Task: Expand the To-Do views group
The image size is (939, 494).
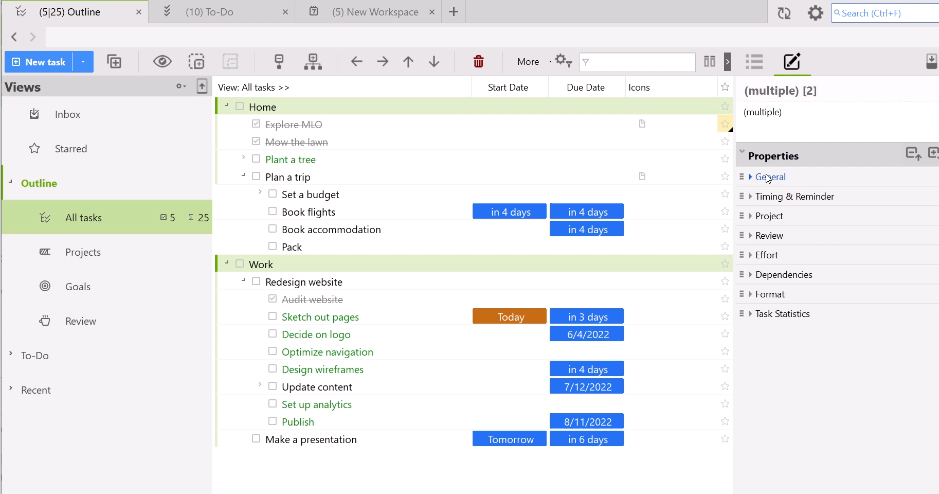Action: click(x=11, y=354)
